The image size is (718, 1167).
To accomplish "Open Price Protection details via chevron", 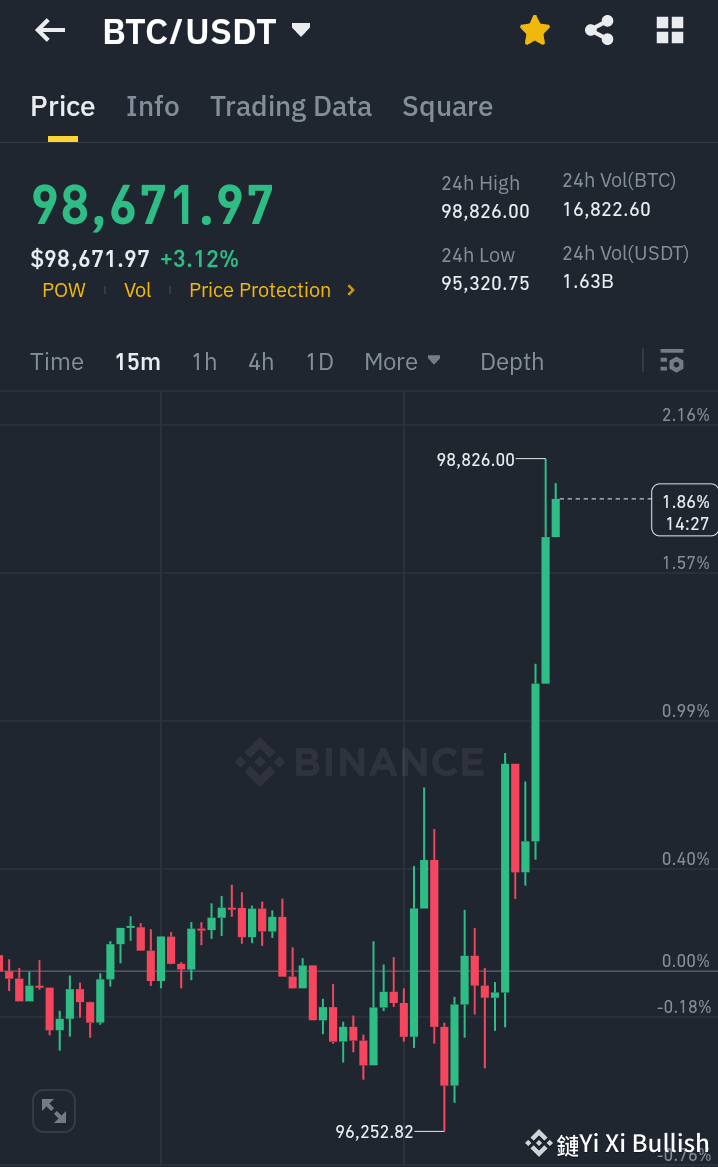I will click(x=350, y=290).
